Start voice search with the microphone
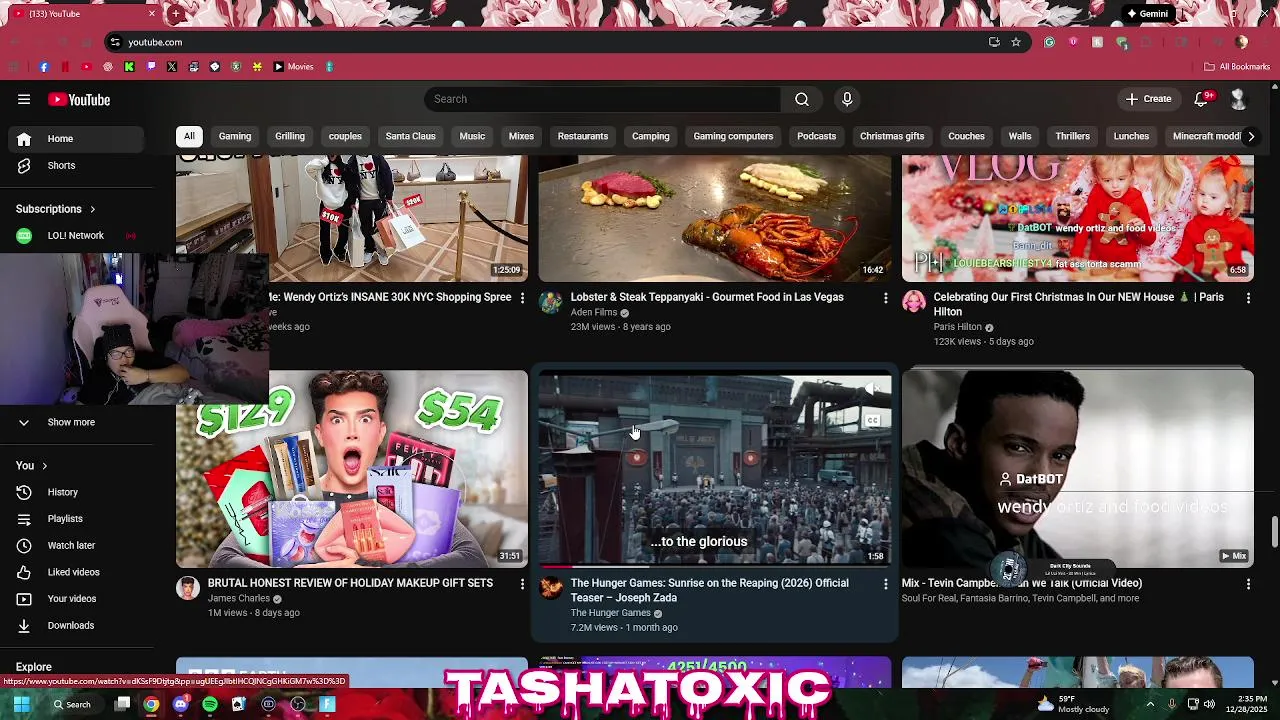Viewport: 1280px width, 720px height. click(847, 99)
